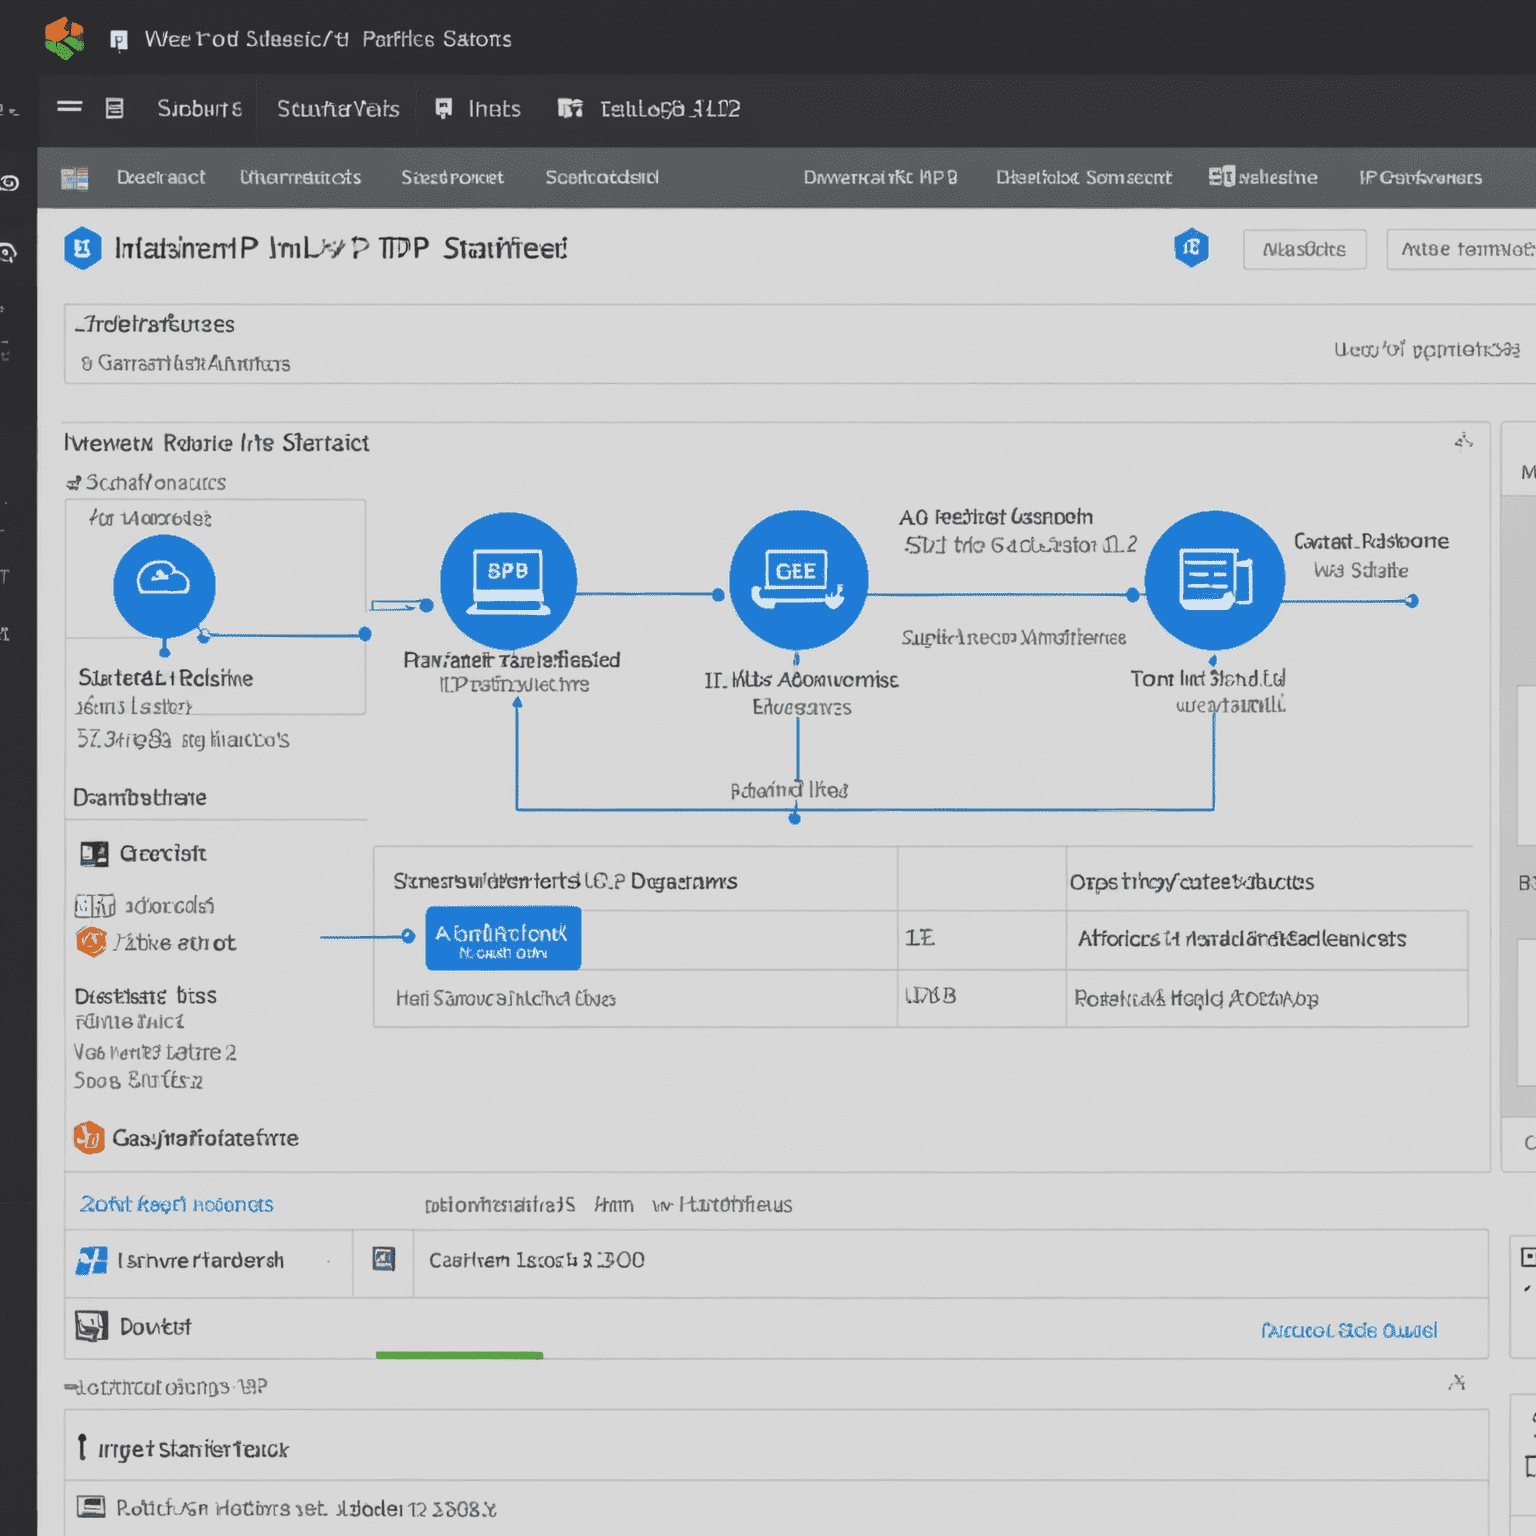The image size is (1536, 1536).
Task: Select the "Dtestsare biss" entry
Action: [x=145, y=996]
